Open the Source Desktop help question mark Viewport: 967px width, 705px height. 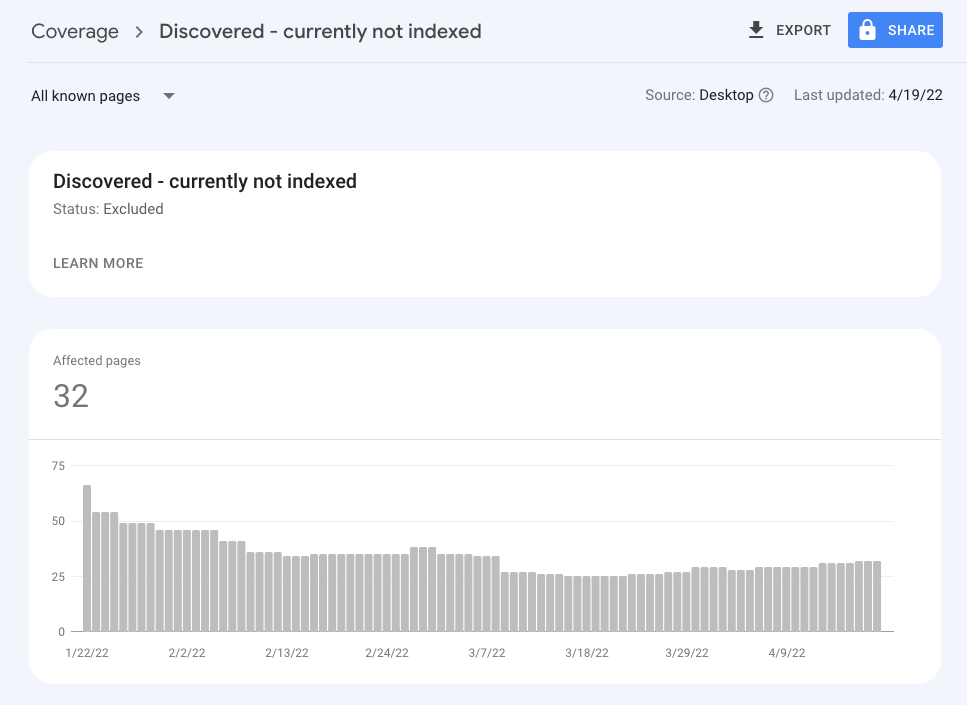[x=766, y=95]
